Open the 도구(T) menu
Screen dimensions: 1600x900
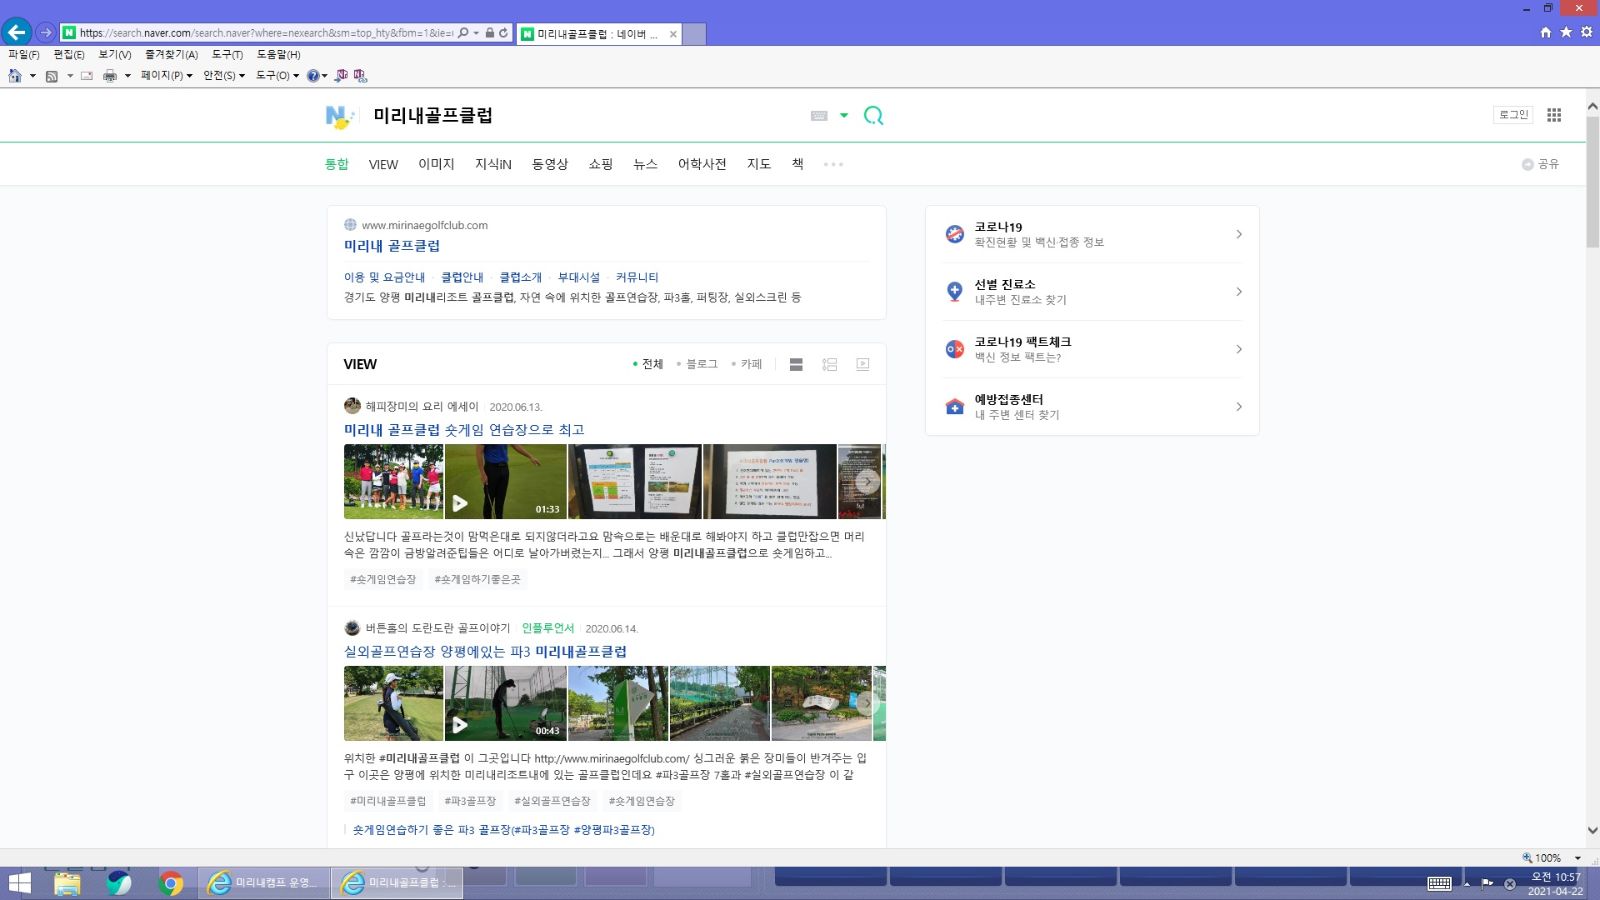(x=227, y=55)
